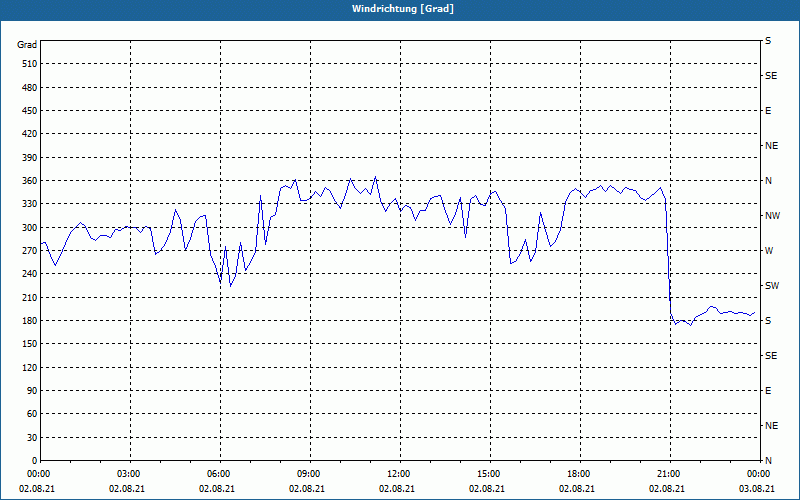Click the 15:00 time axis label
This screenshot has height=500, width=800.
[x=487, y=474]
